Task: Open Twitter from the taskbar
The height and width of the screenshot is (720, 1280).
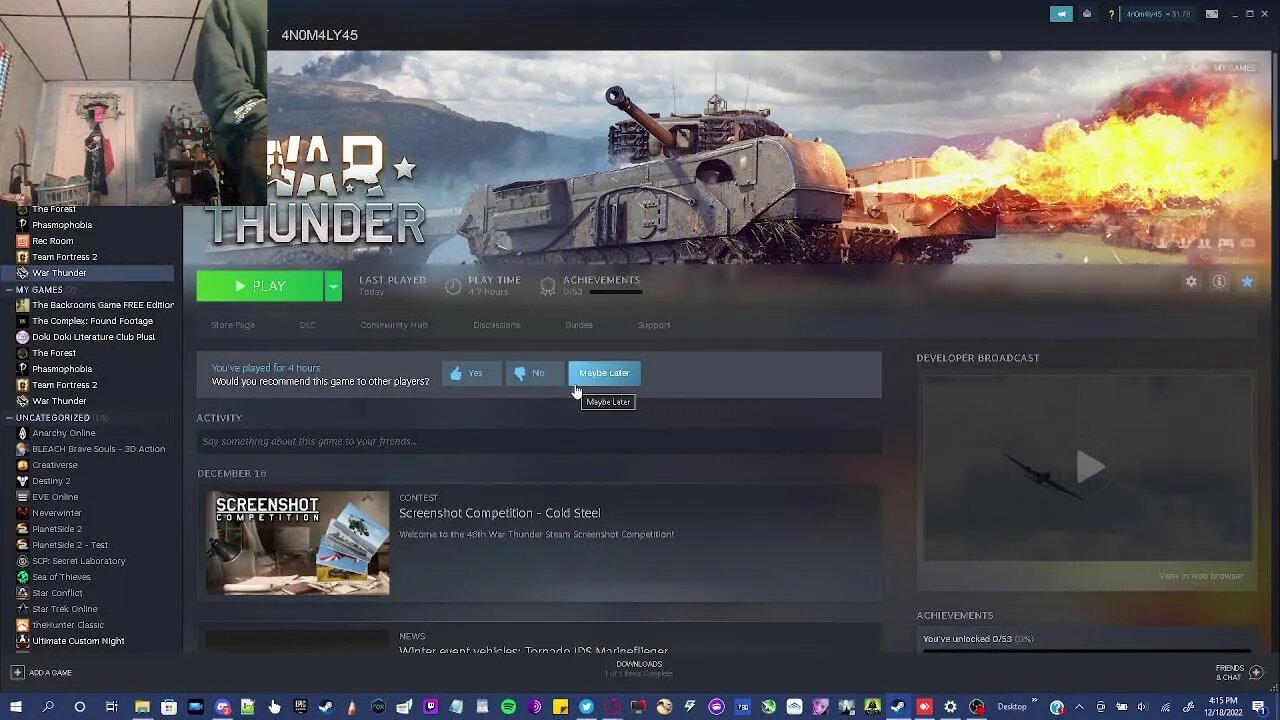Action: [586, 707]
